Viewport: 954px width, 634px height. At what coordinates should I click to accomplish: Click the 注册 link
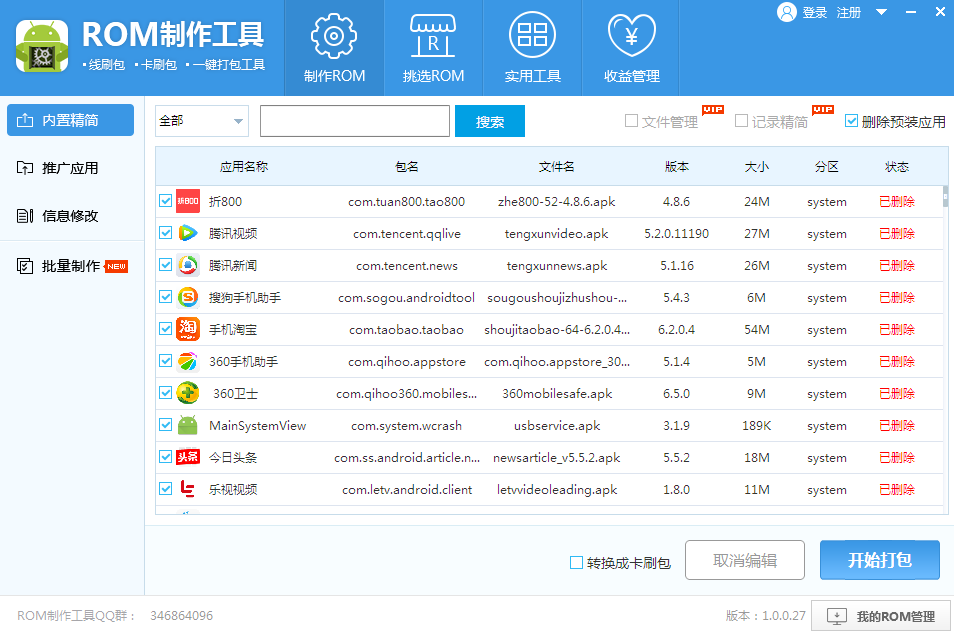coord(848,13)
